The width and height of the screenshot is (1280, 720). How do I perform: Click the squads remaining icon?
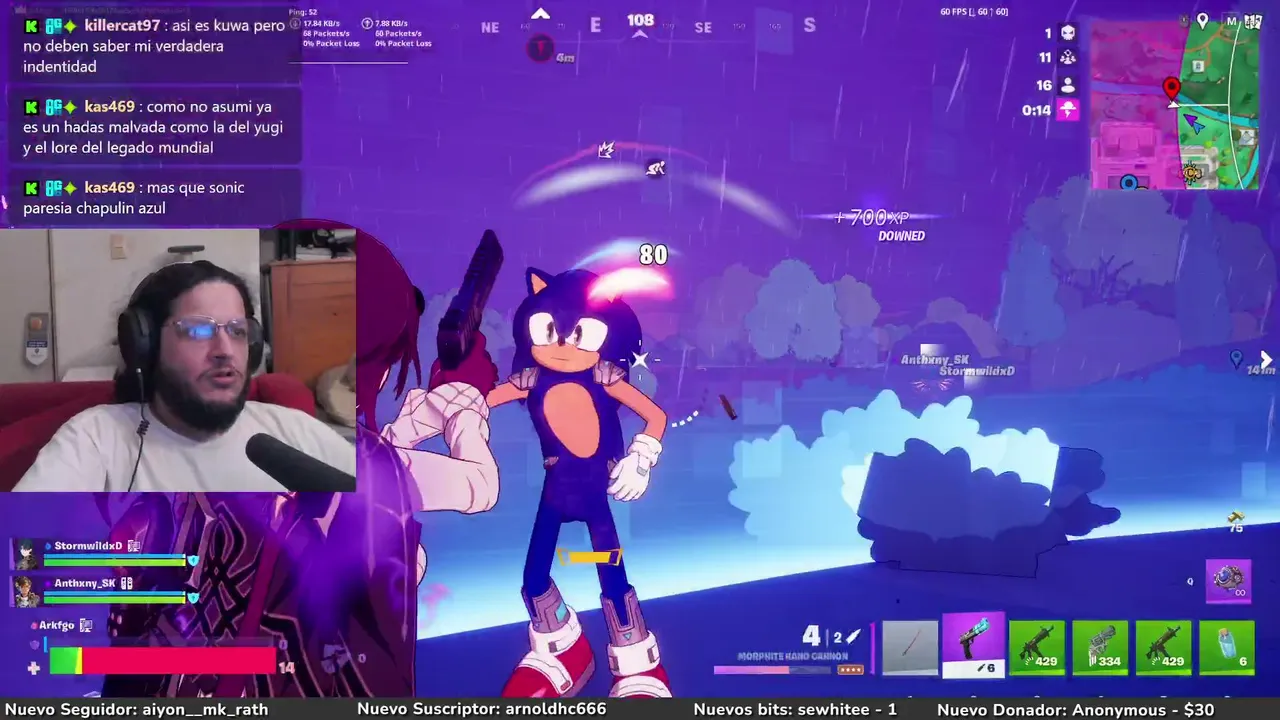(1068, 58)
